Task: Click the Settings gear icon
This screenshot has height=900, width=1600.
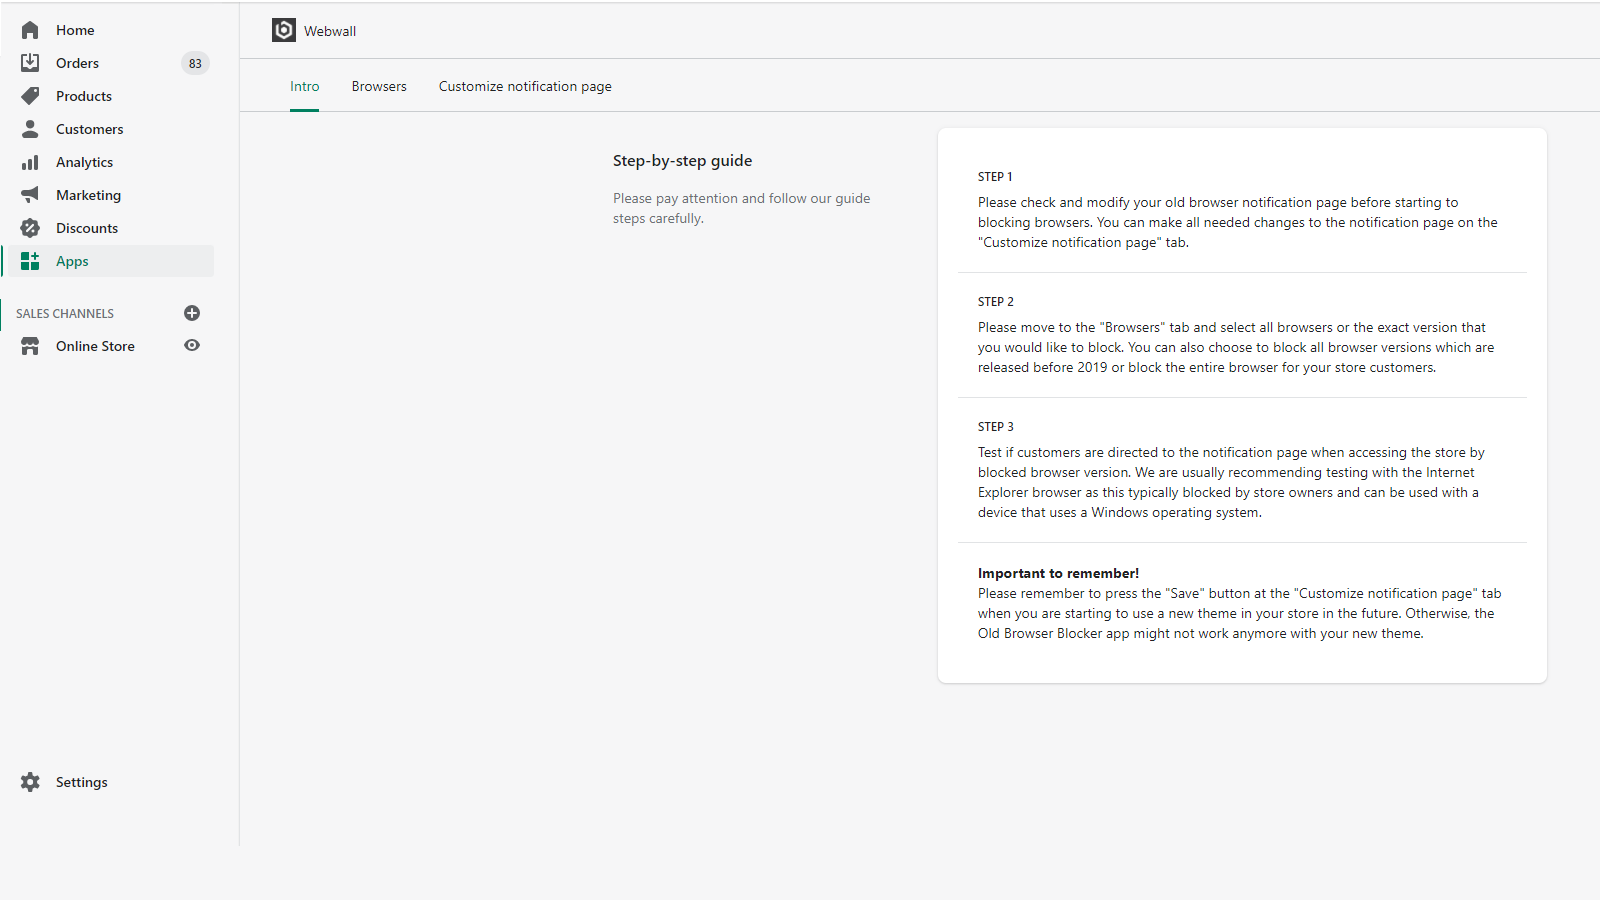Action: point(30,782)
